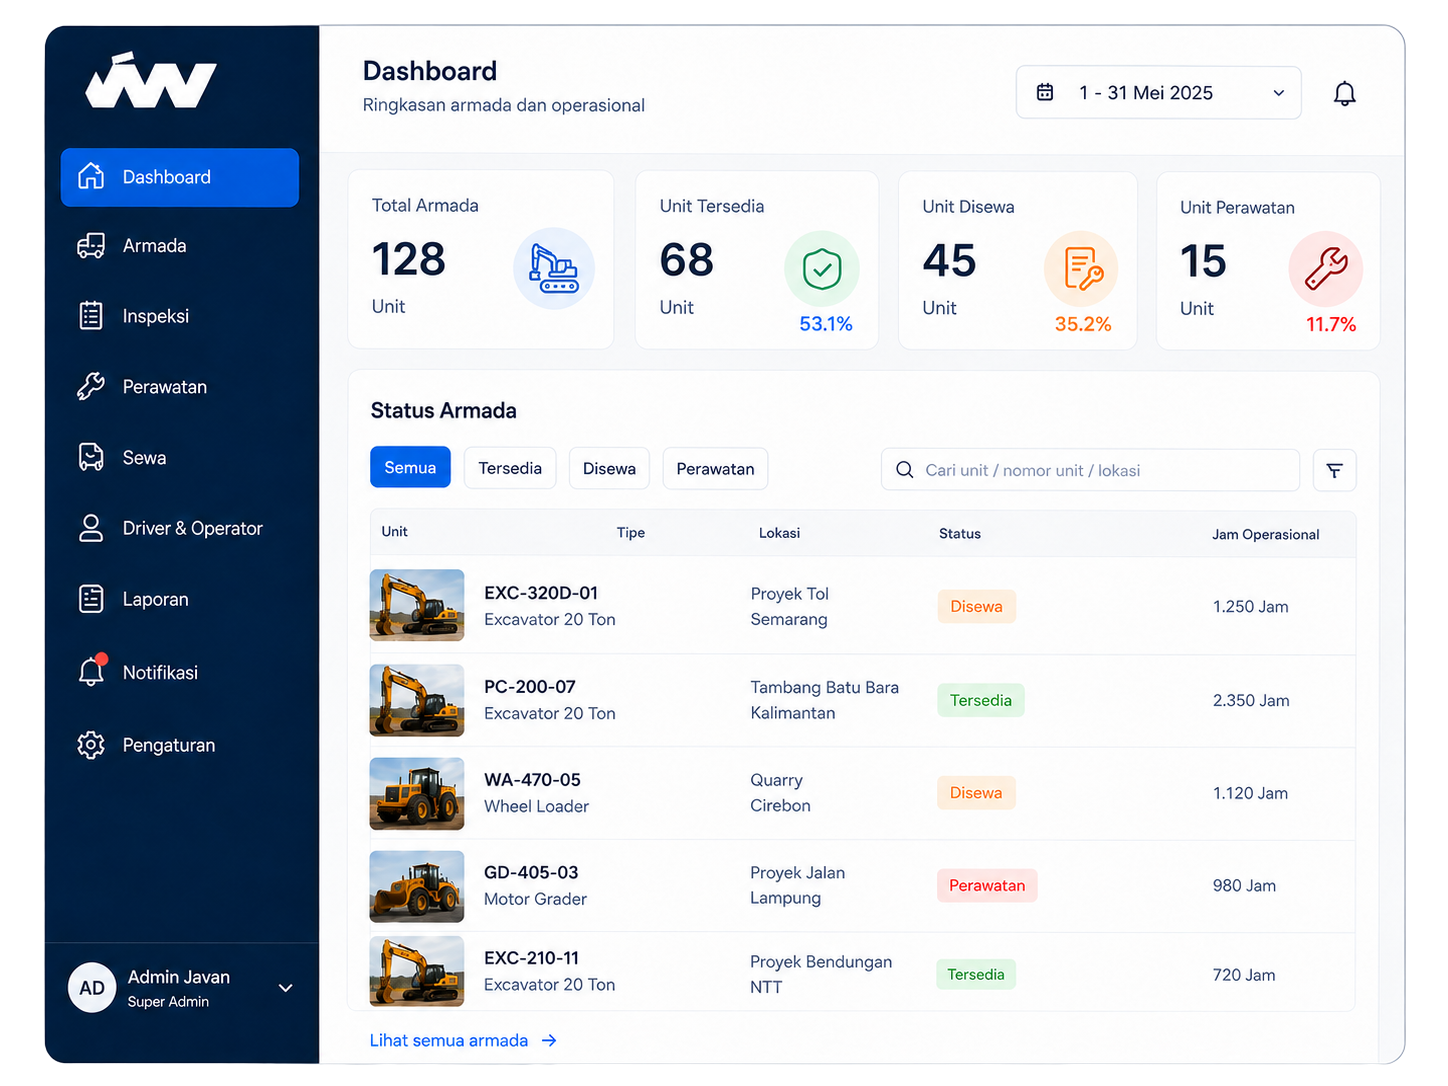Click the company logo in sidebar
Image resolution: width=1448 pixels, height=1086 pixels.
click(151, 80)
